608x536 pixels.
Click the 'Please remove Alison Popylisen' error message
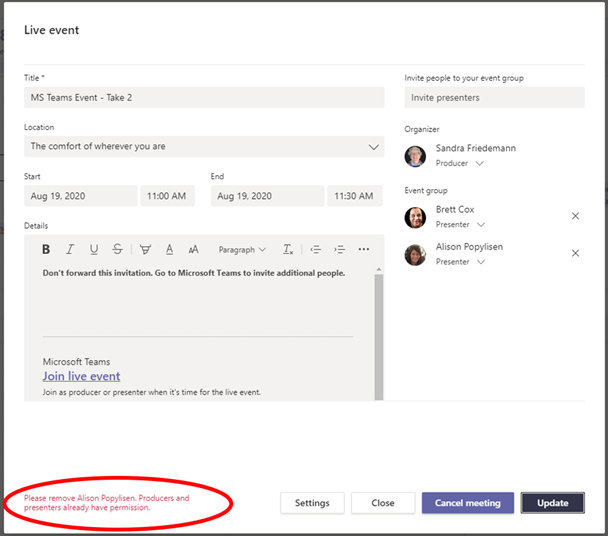[107, 503]
